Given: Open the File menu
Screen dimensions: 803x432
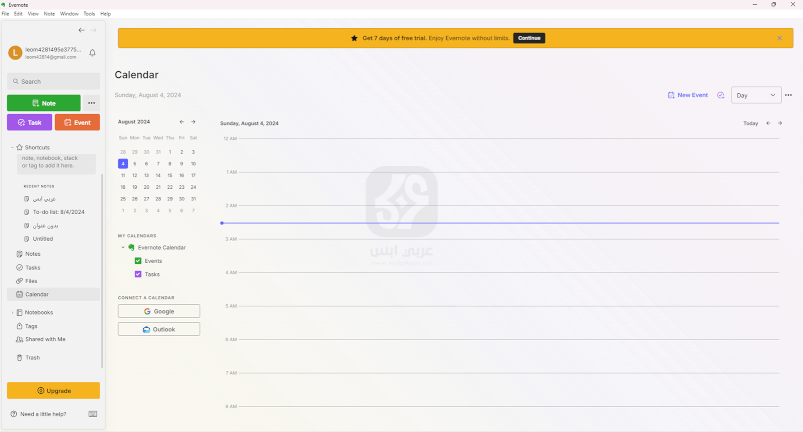Looking at the screenshot, I should click(x=6, y=14).
